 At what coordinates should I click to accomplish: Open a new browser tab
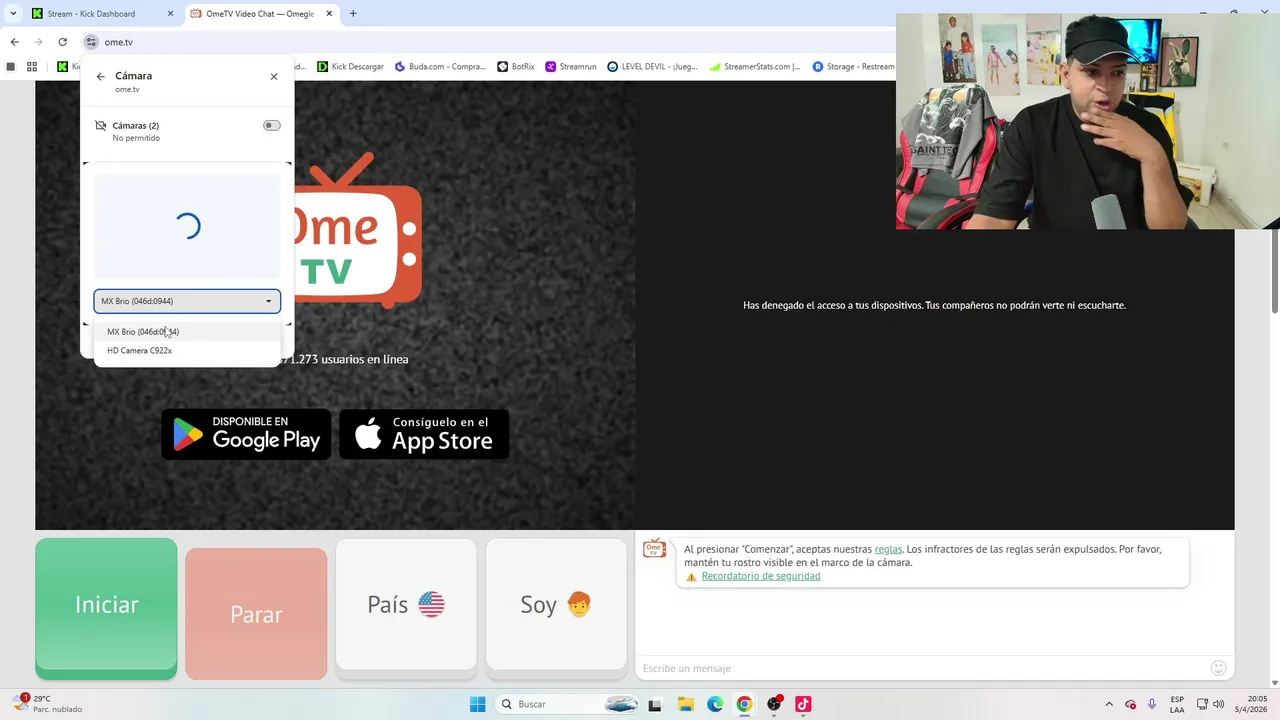coord(353,14)
